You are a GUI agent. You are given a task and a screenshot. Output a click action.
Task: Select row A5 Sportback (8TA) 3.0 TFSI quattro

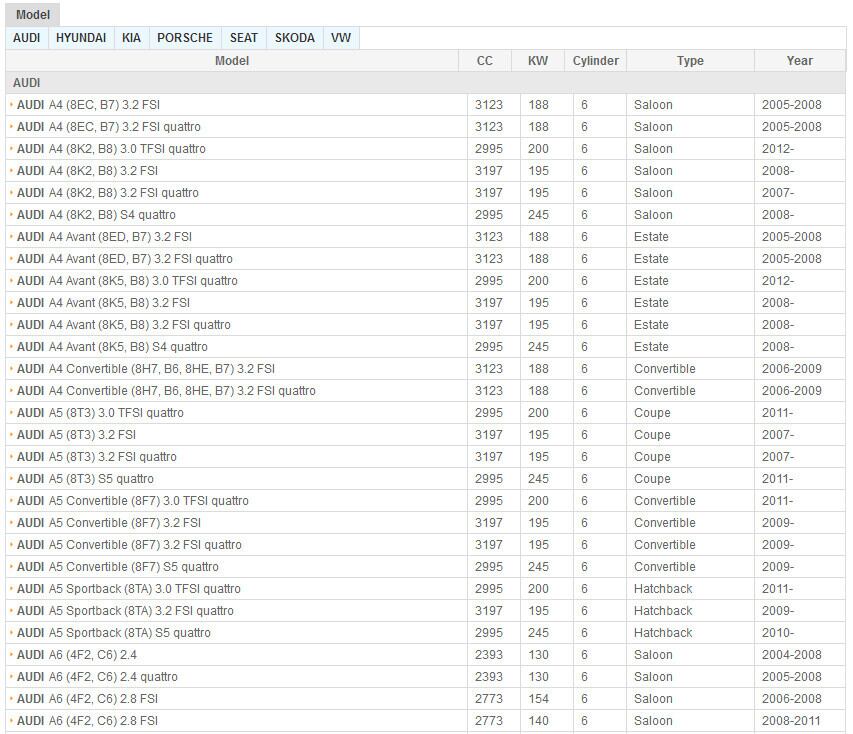[425, 589]
